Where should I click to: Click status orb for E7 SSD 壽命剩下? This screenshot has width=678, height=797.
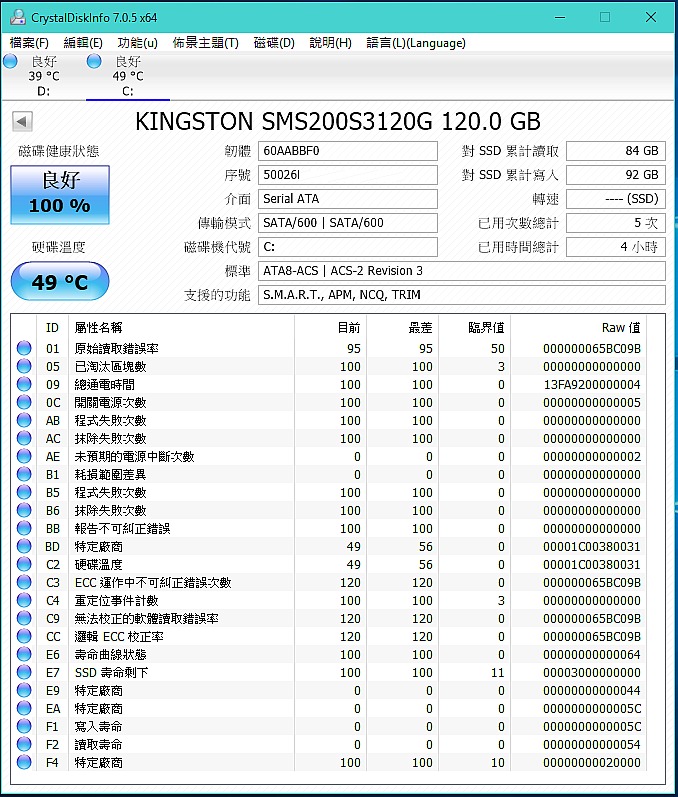[24, 672]
